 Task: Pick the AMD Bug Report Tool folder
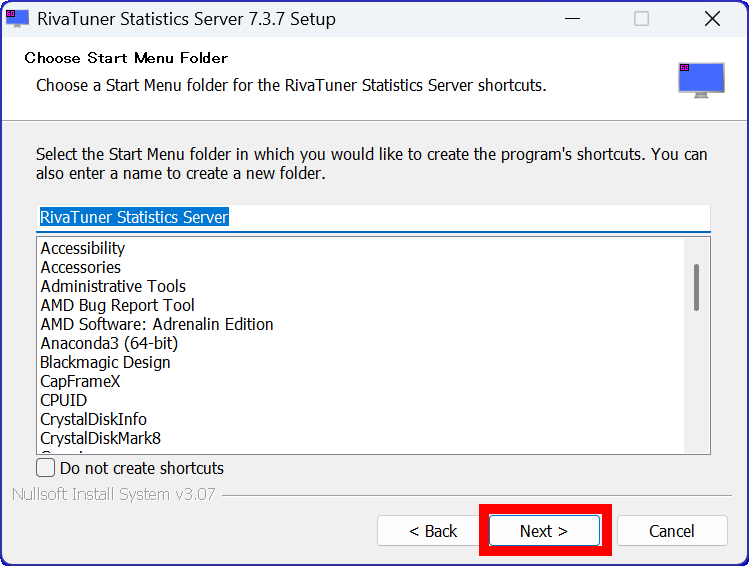point(118,305)
